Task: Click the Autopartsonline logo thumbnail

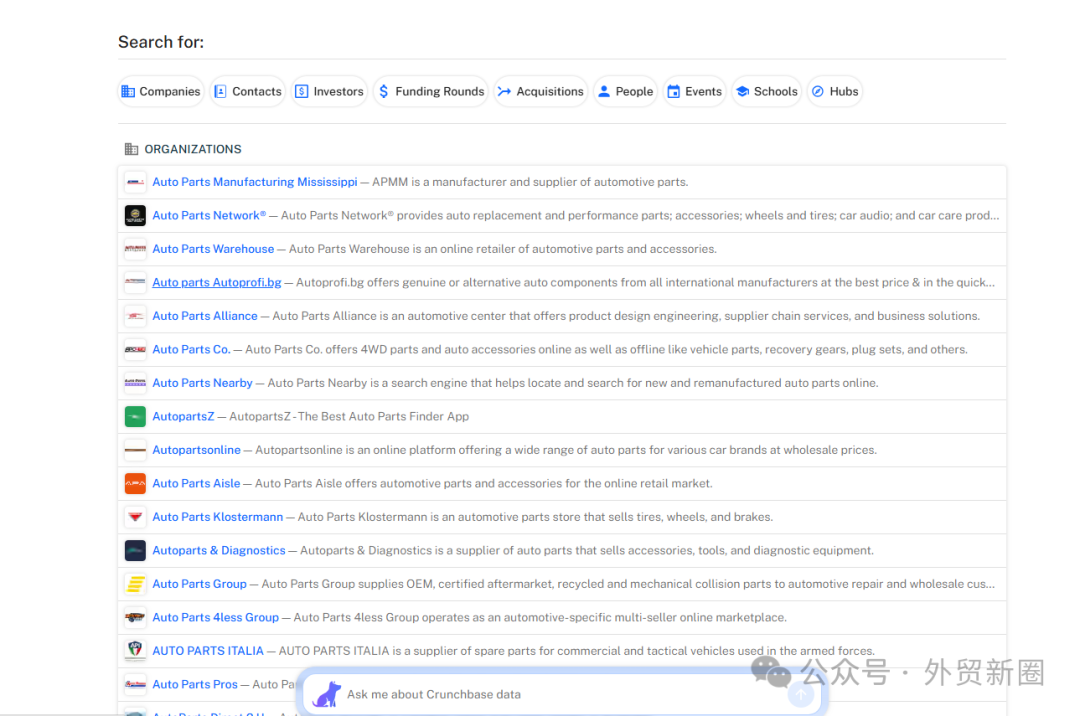Action: [135, 450]
